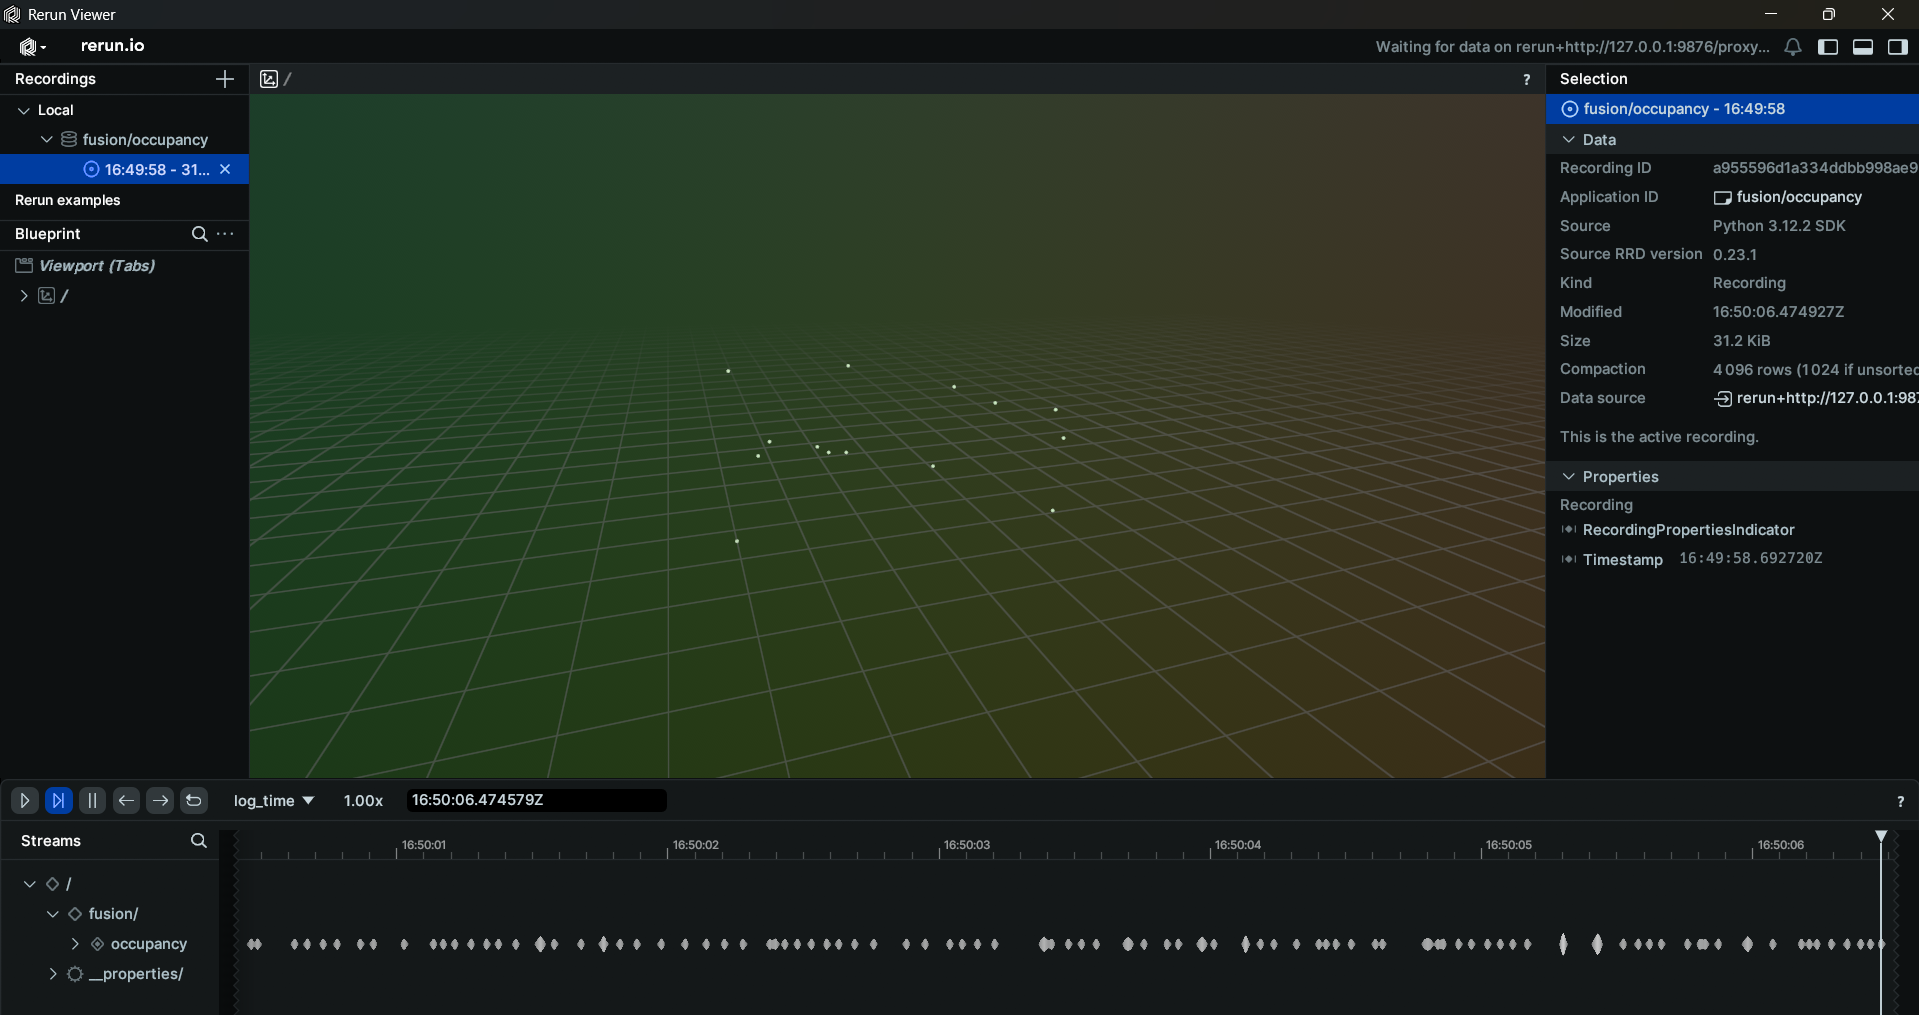
Task: Expand the occupancy stream entity
Action: (x=75, y=944)
